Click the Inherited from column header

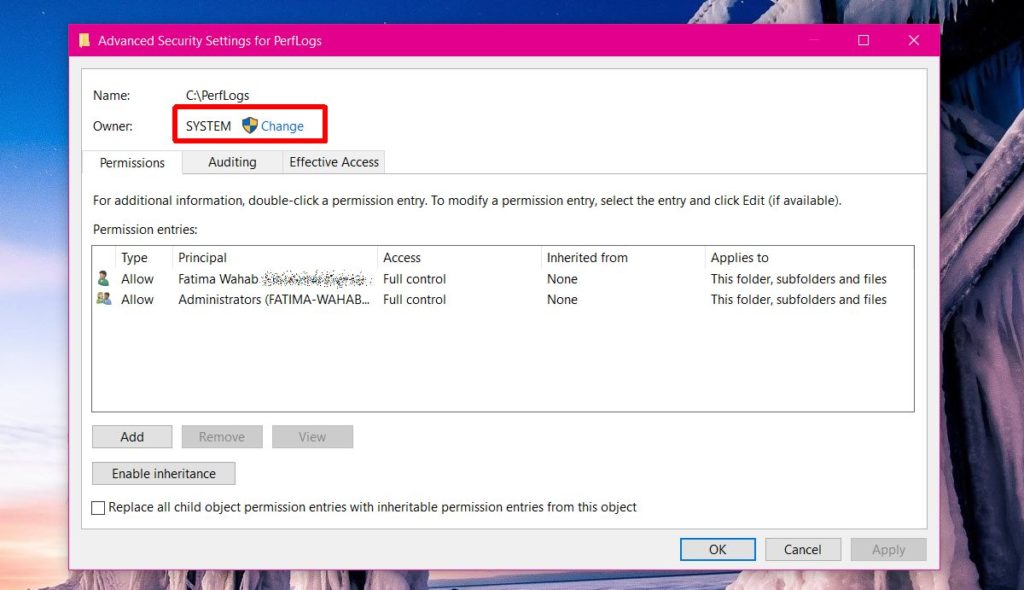(x=587, y=257)
